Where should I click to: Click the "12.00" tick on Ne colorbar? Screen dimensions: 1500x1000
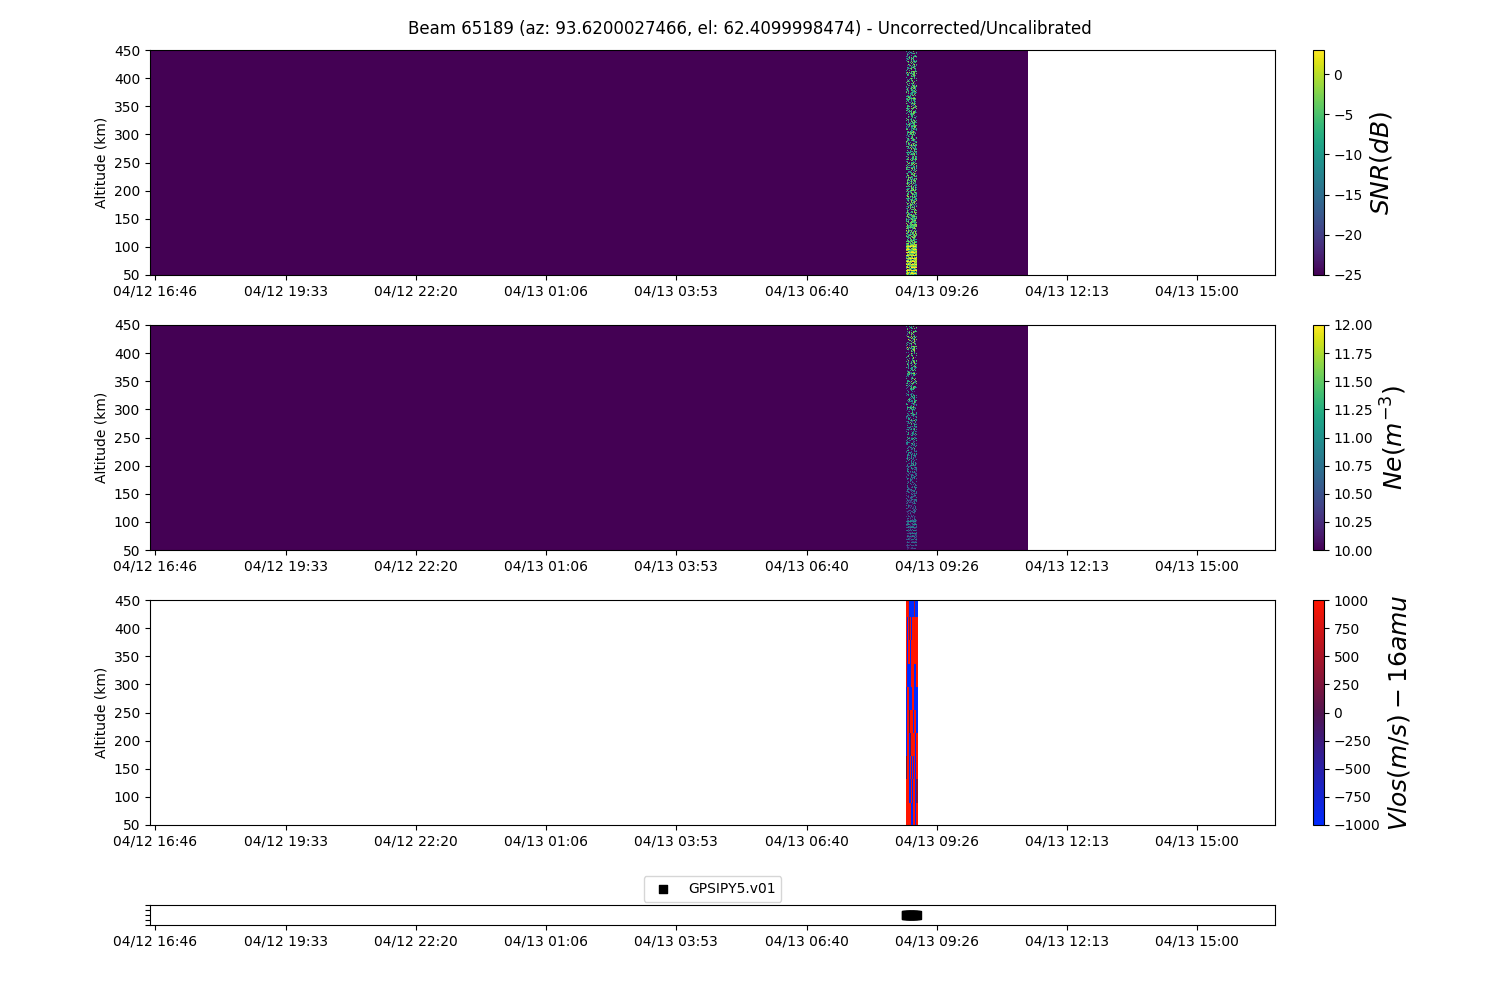click(1351, 325)
